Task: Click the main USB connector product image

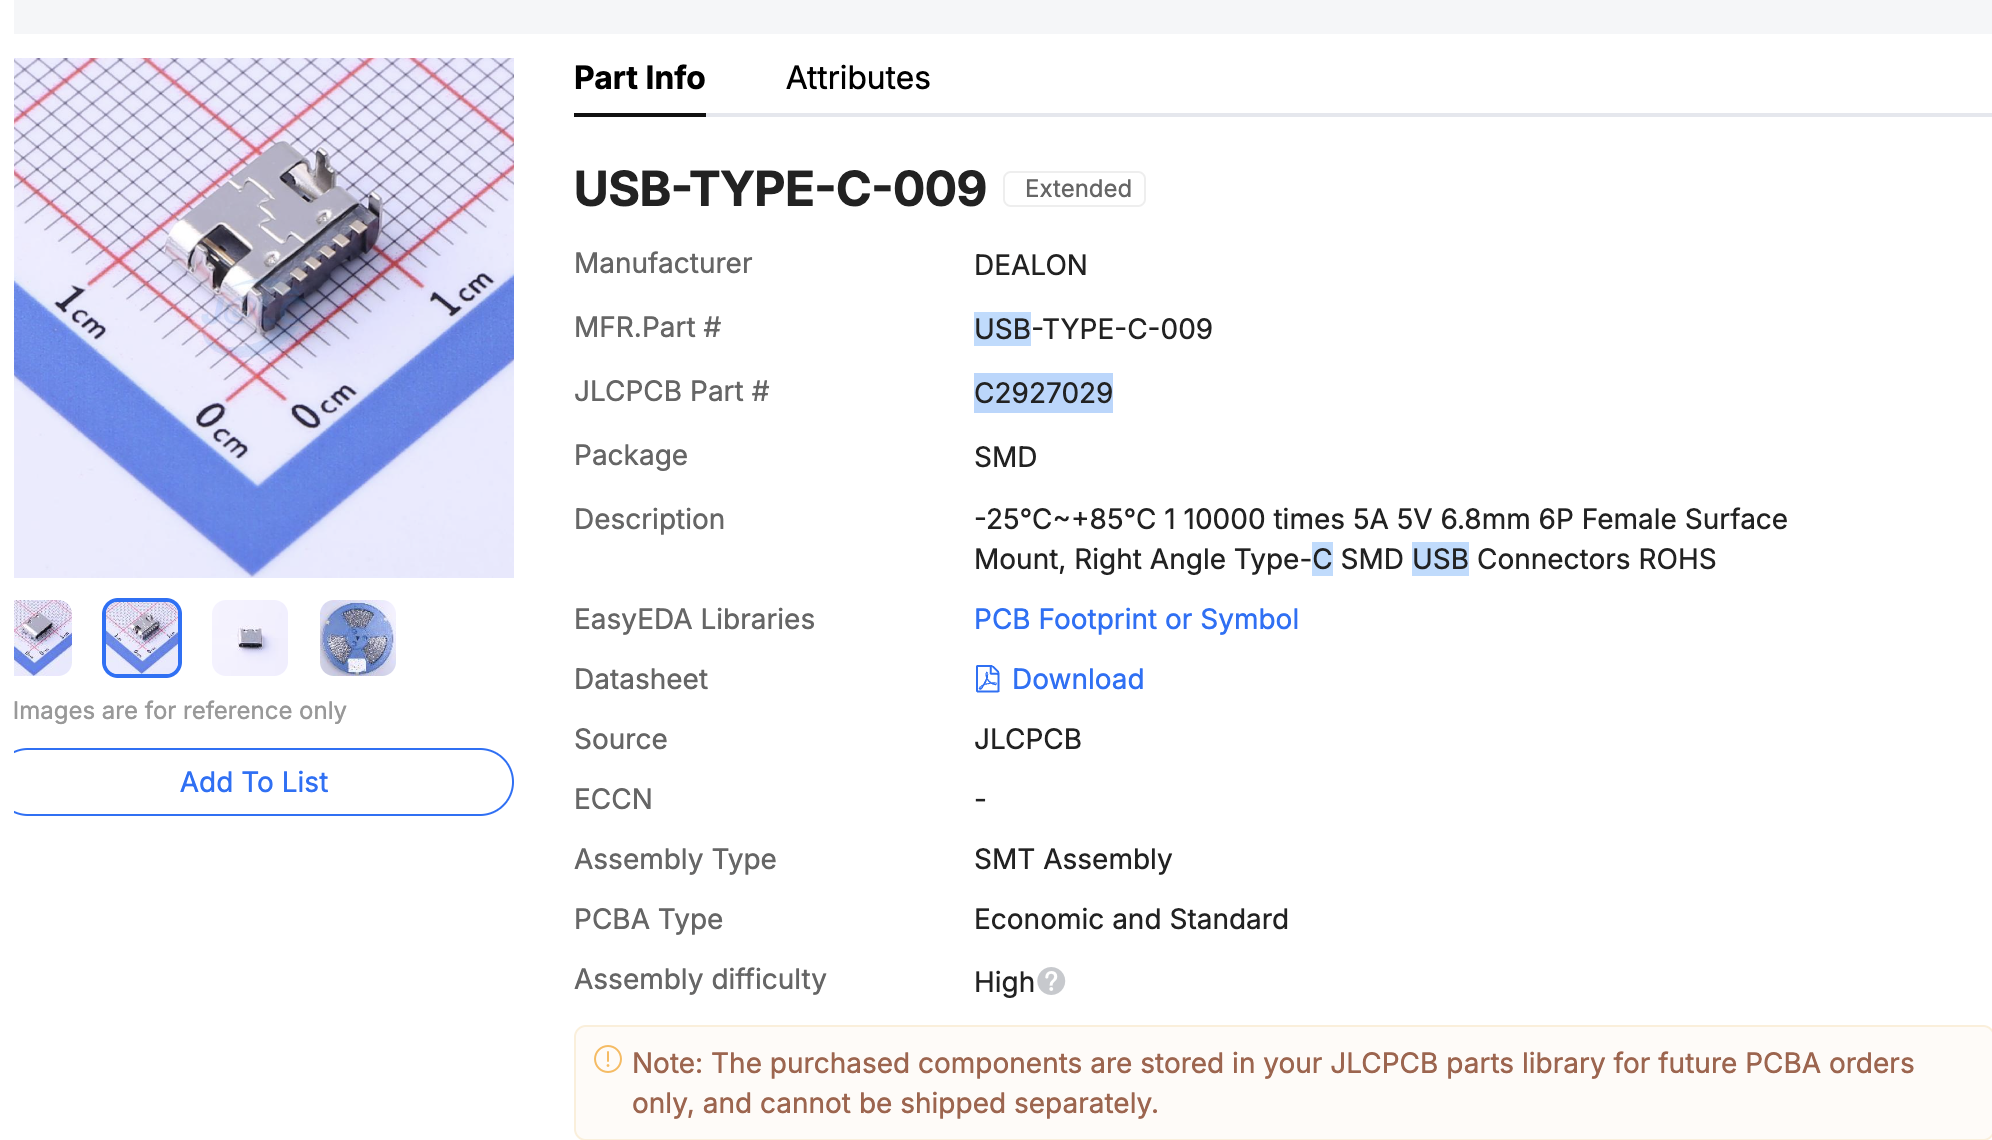Action: pyautogui.click(x=264, y=318)
